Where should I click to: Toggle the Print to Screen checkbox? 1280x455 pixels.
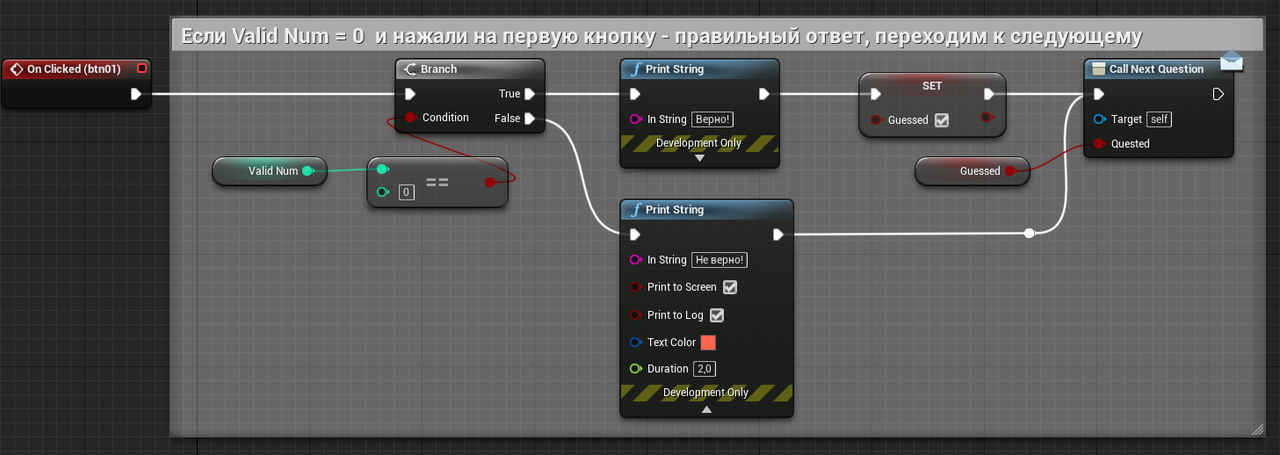click(730, 287)
